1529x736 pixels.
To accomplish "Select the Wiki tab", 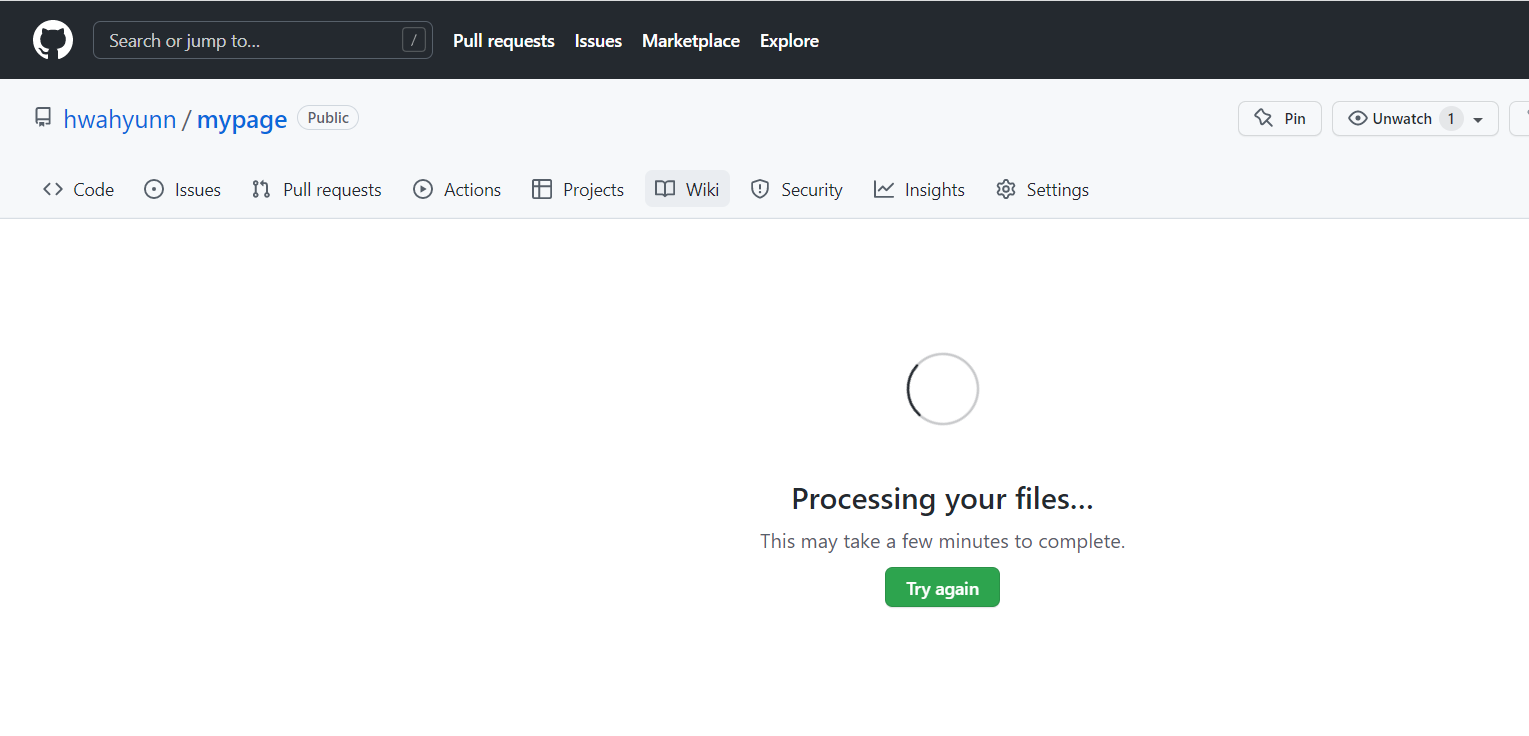I will pyautogui.click(x=687, y=190).
